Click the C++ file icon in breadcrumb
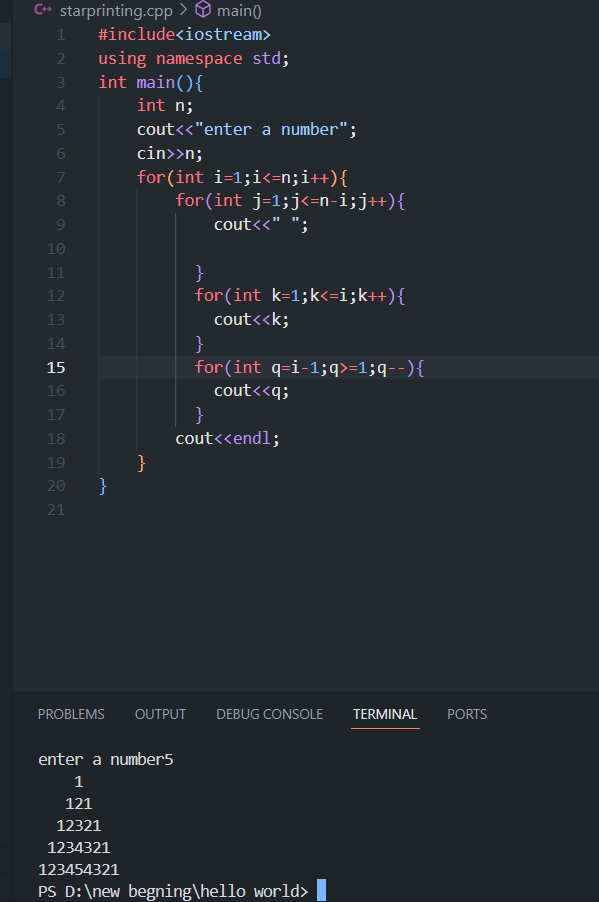The height and width of the screenshot is (902, 599). pyautogui.click(x=43, y=9)
